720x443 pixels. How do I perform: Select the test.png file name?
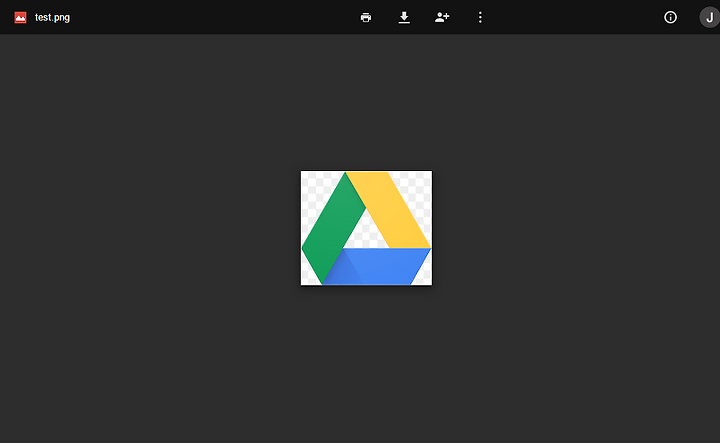52,17
